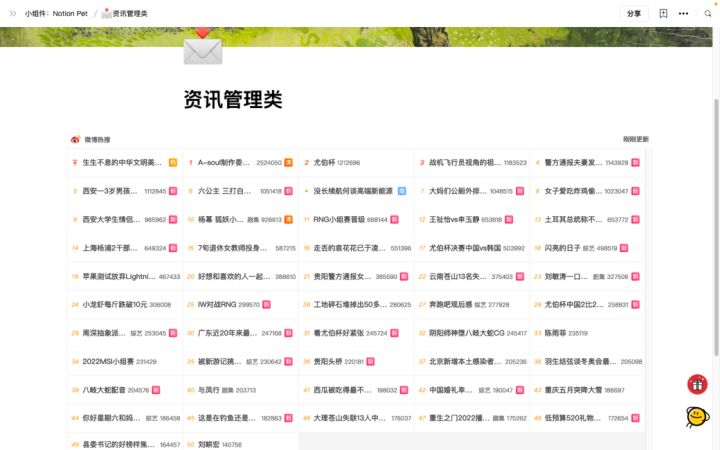Screen dimensions: 720x450
Task: Open the IW对战RNG topic
Action: pyautogui.click(x=218, y=304)
